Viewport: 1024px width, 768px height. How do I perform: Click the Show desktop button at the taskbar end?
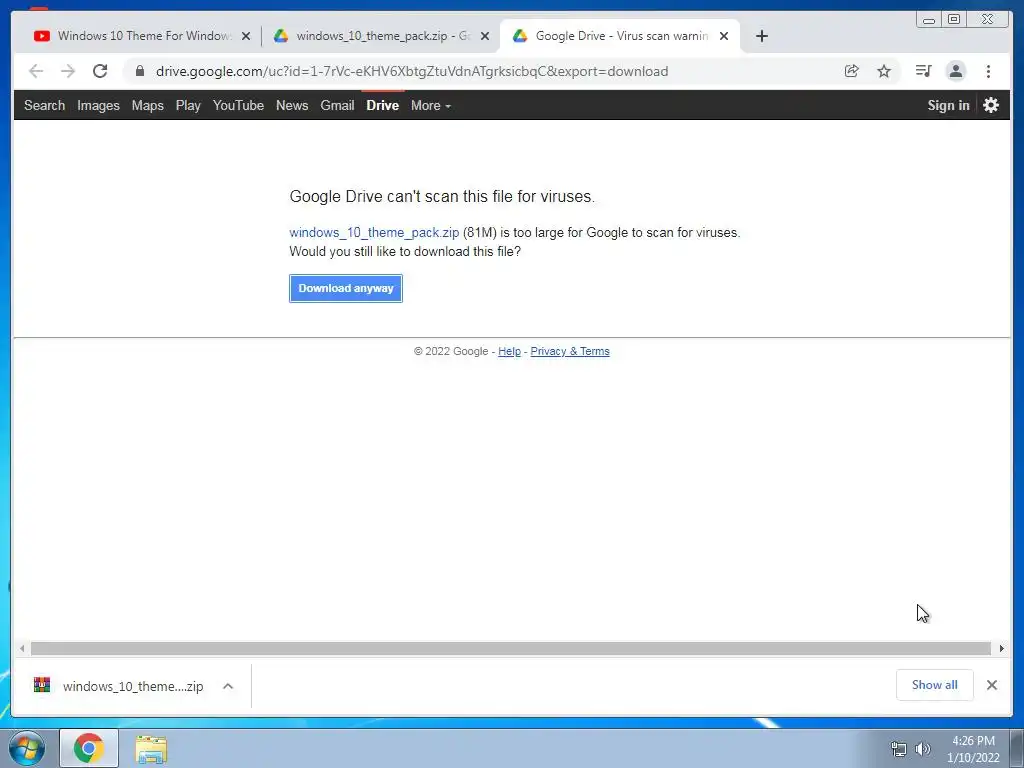coord(1017,748)
